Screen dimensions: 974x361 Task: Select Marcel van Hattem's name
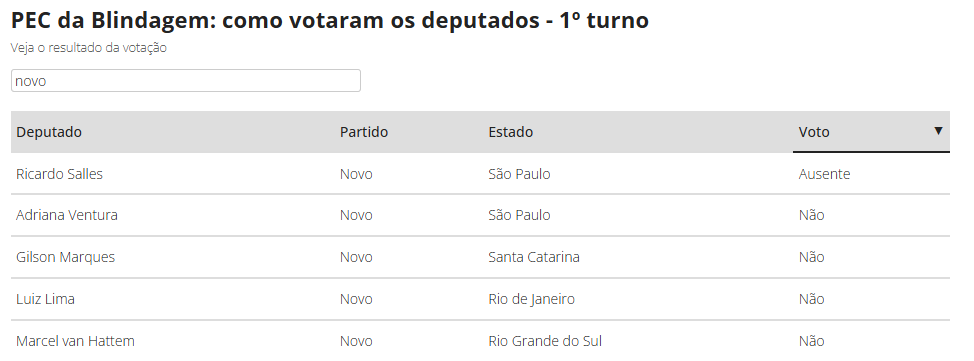pos(75,341)
